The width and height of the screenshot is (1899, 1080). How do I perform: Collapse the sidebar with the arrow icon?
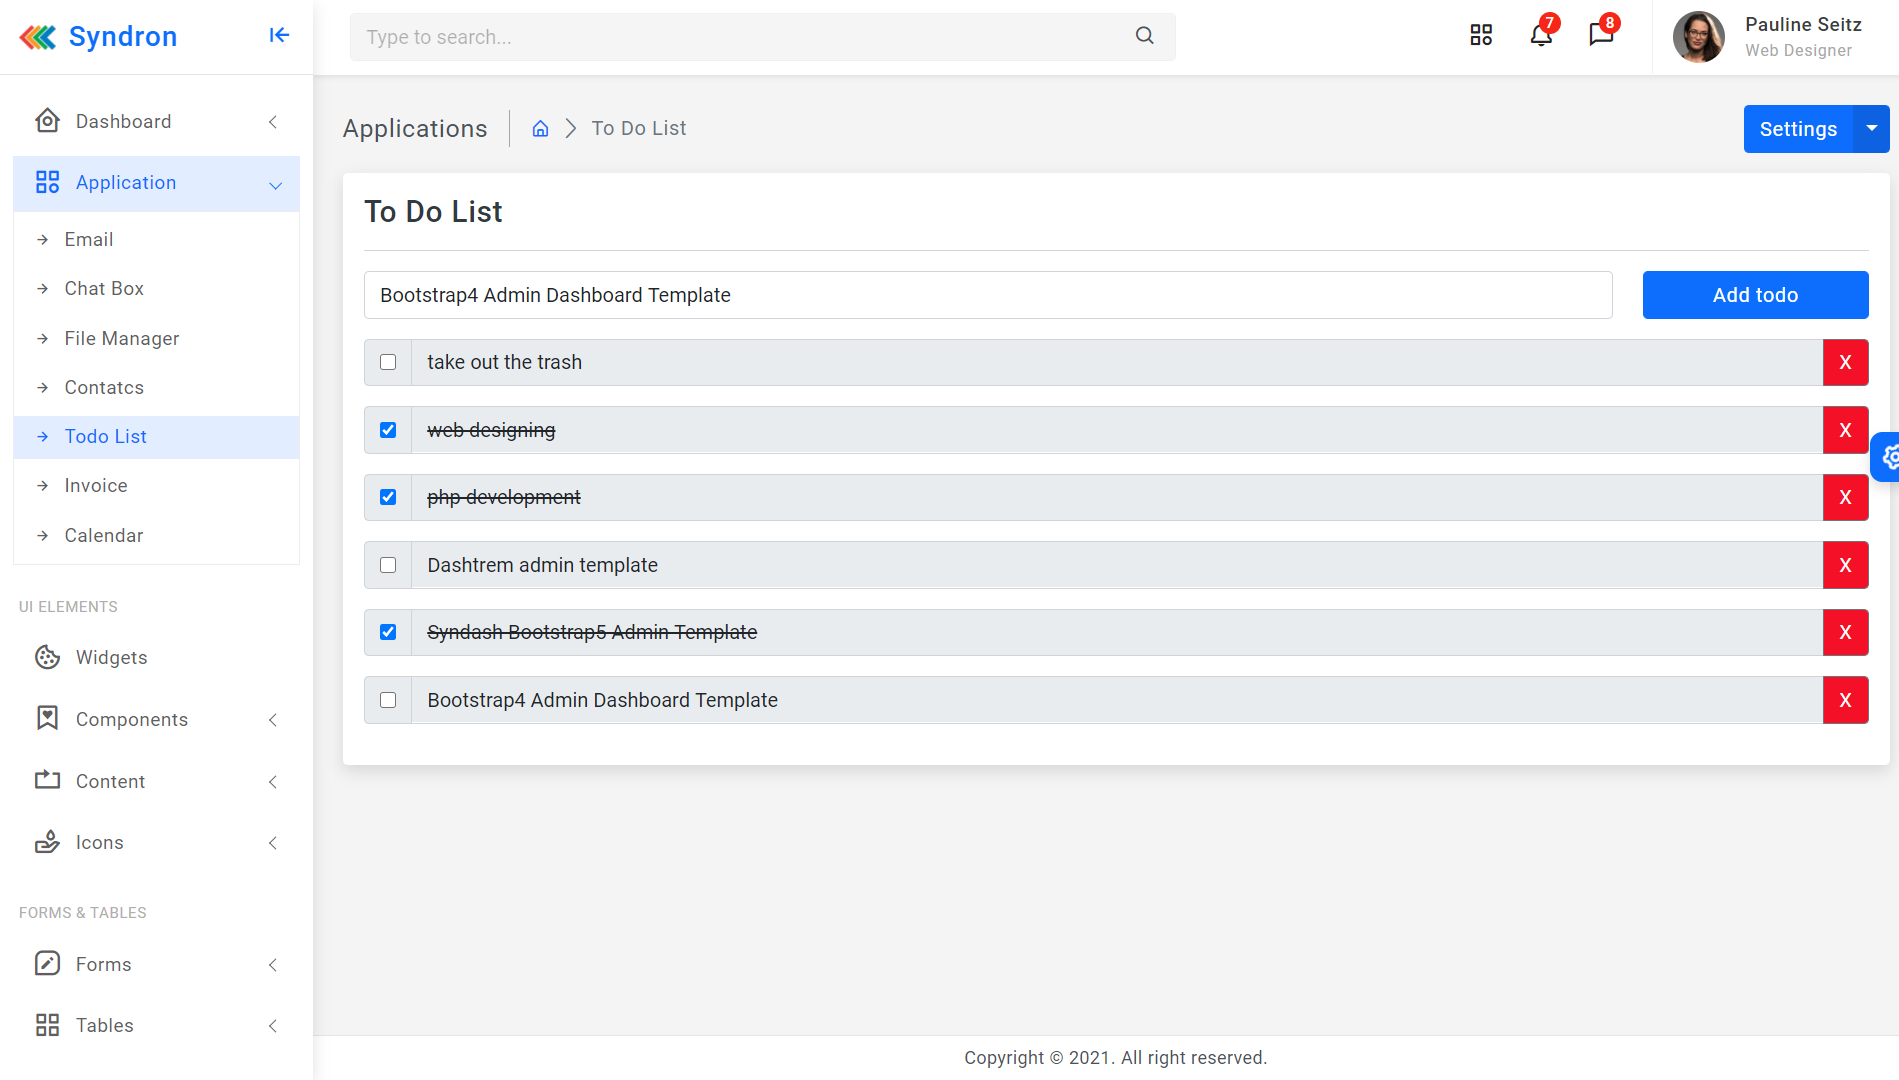click(x=279, y=36)
